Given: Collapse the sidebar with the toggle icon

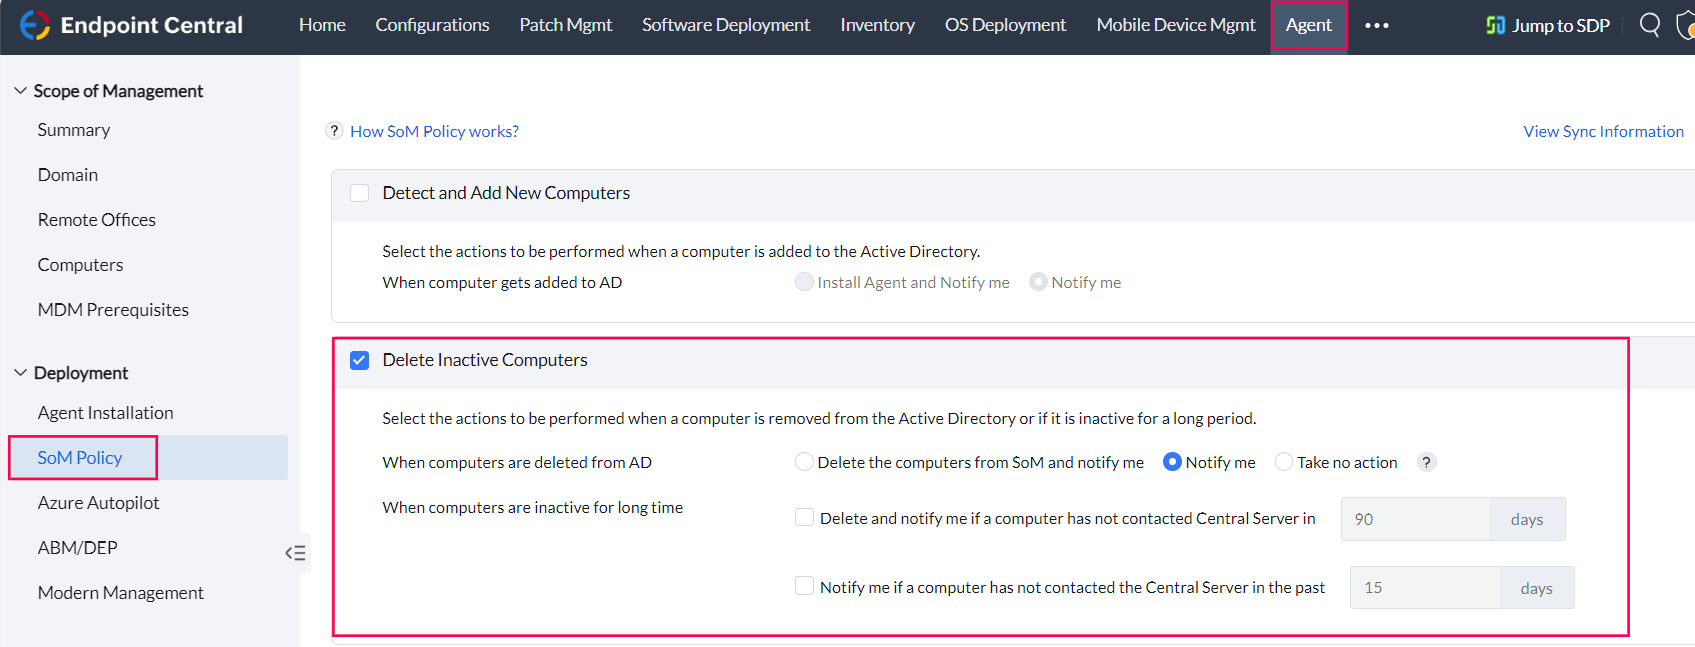Looking at the screenshot, I should click(295, 553).
